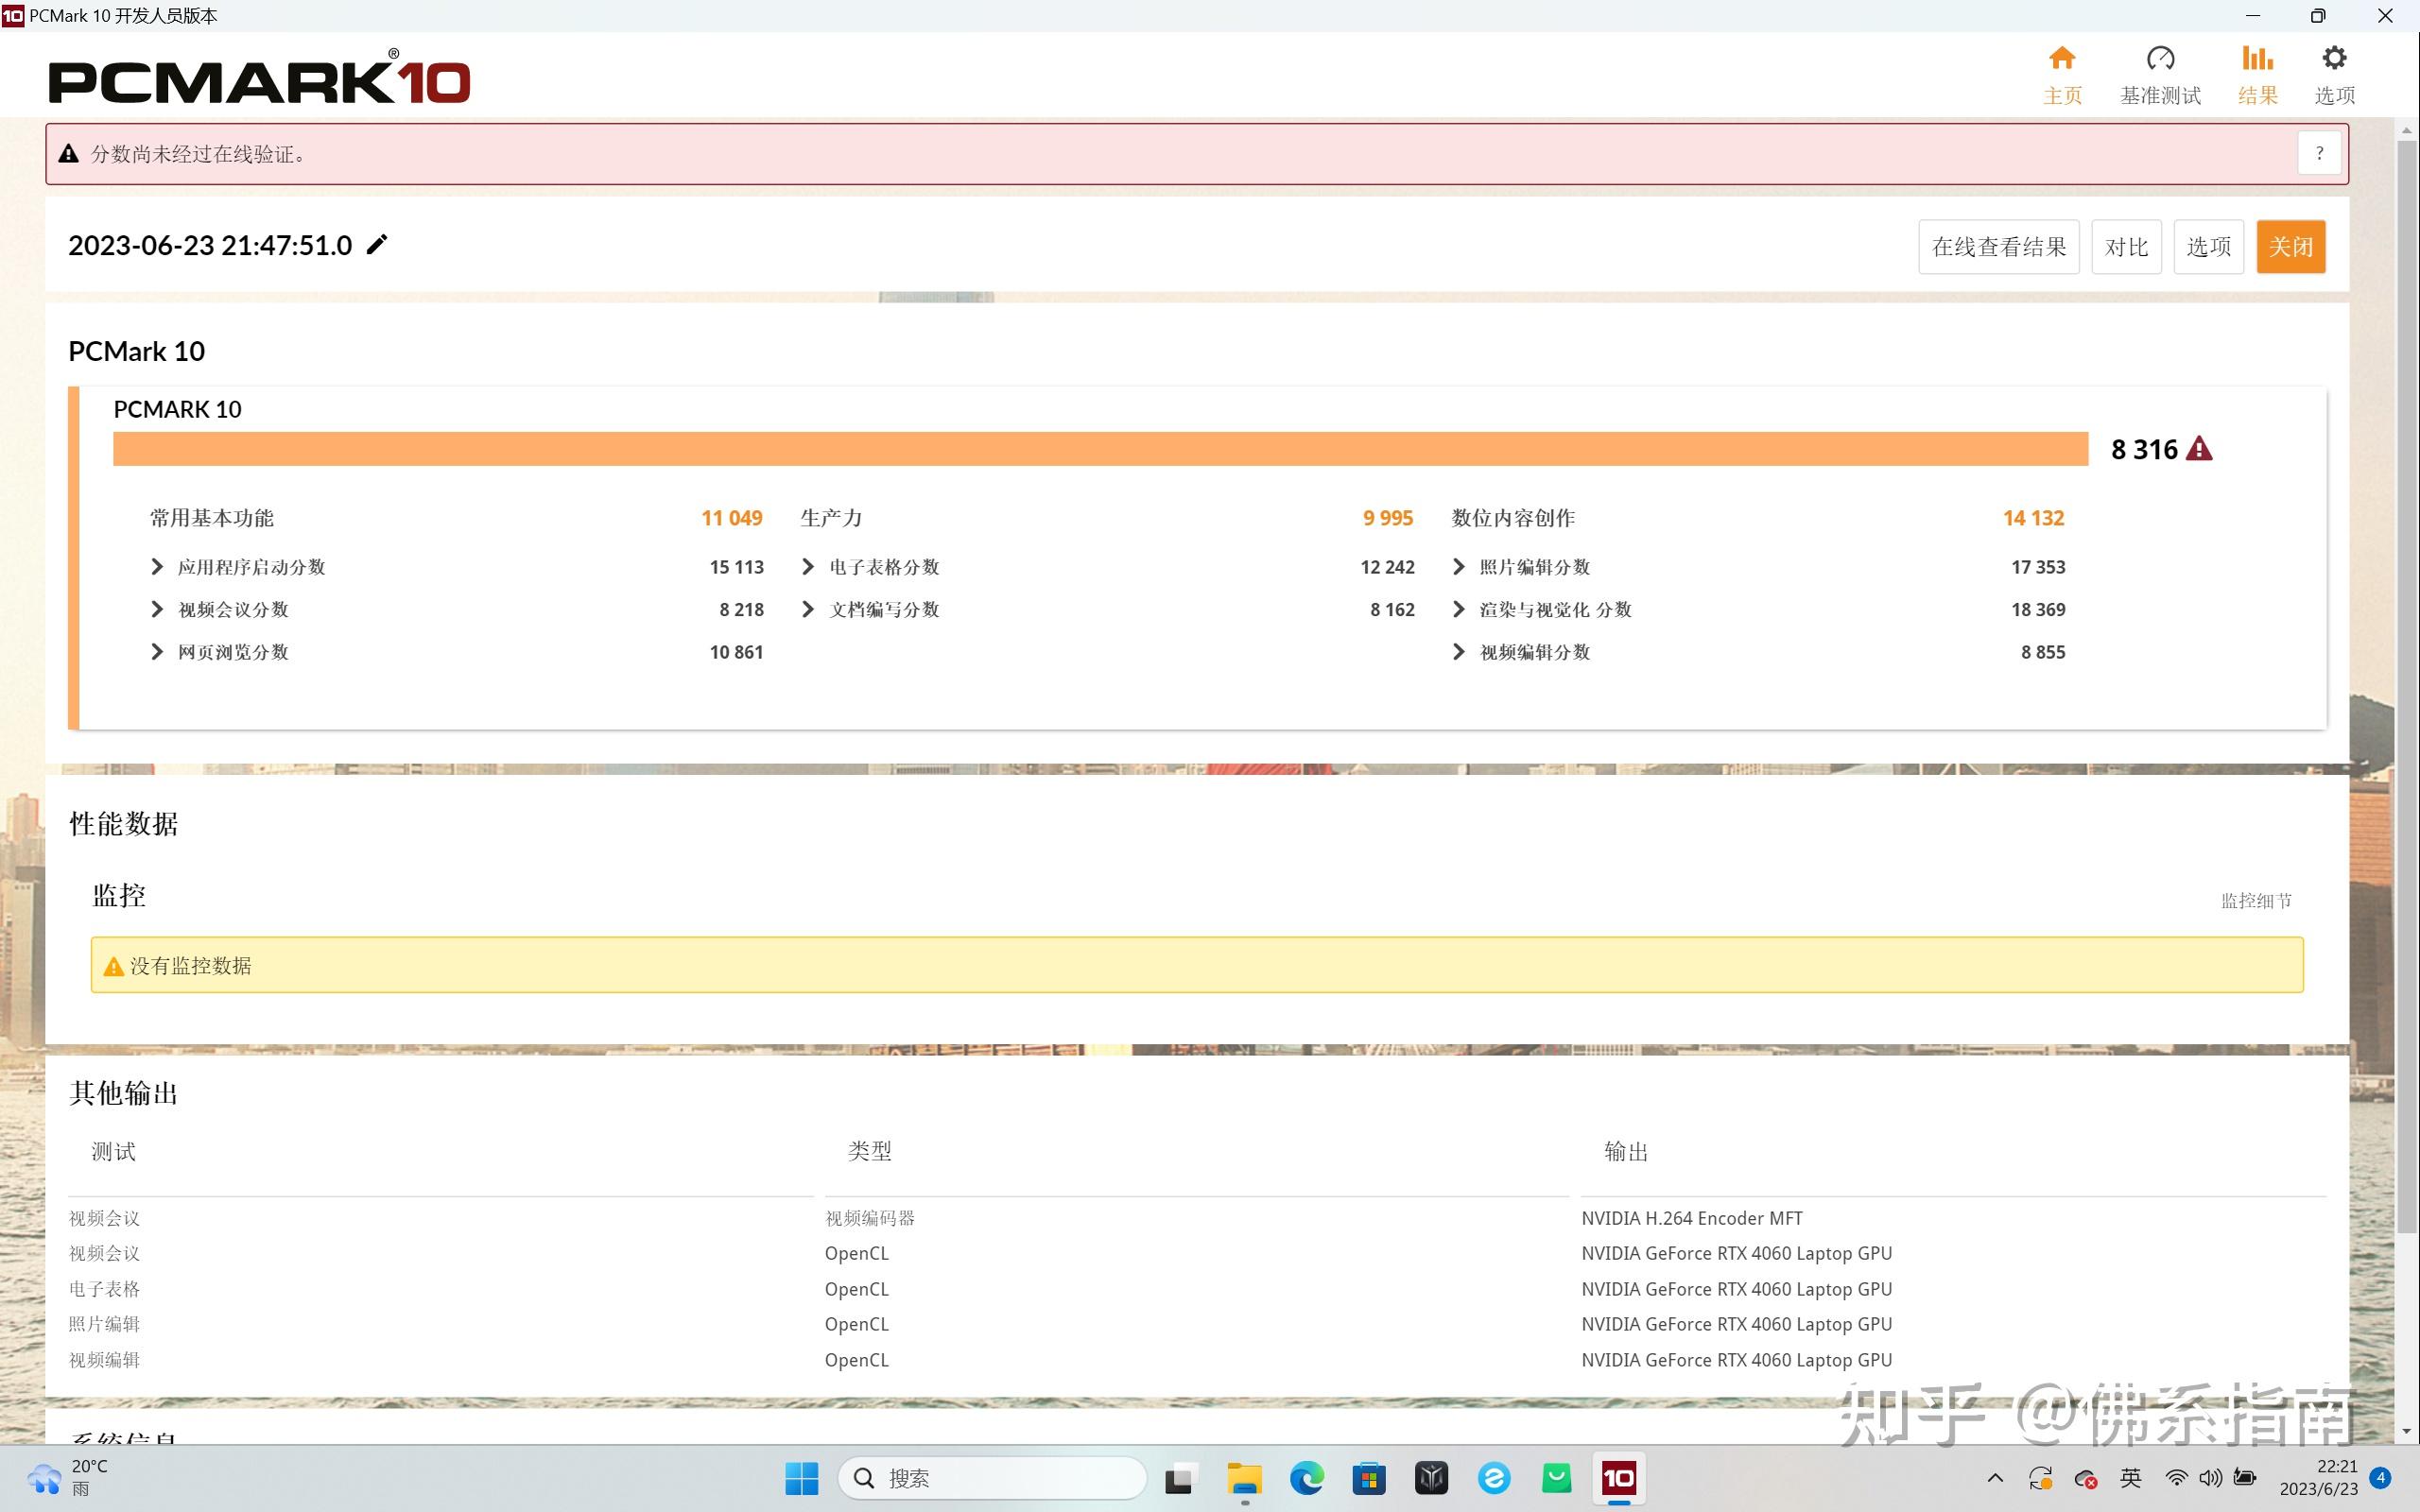
Task: Open File Explorer from the taskbar
Action: (x=1244, y=1478)
